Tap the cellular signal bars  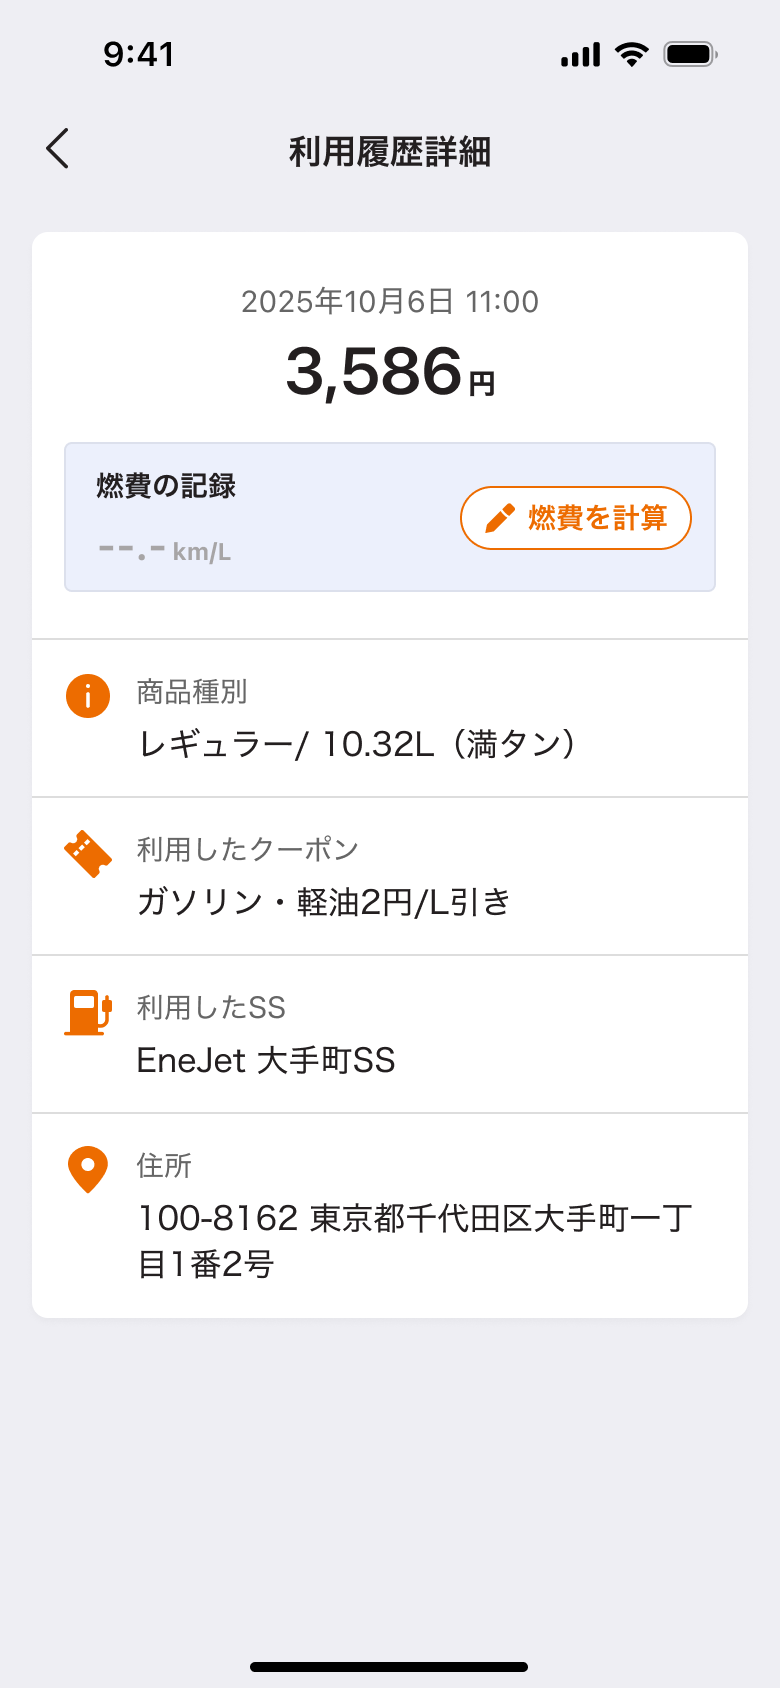click(580, 55)
